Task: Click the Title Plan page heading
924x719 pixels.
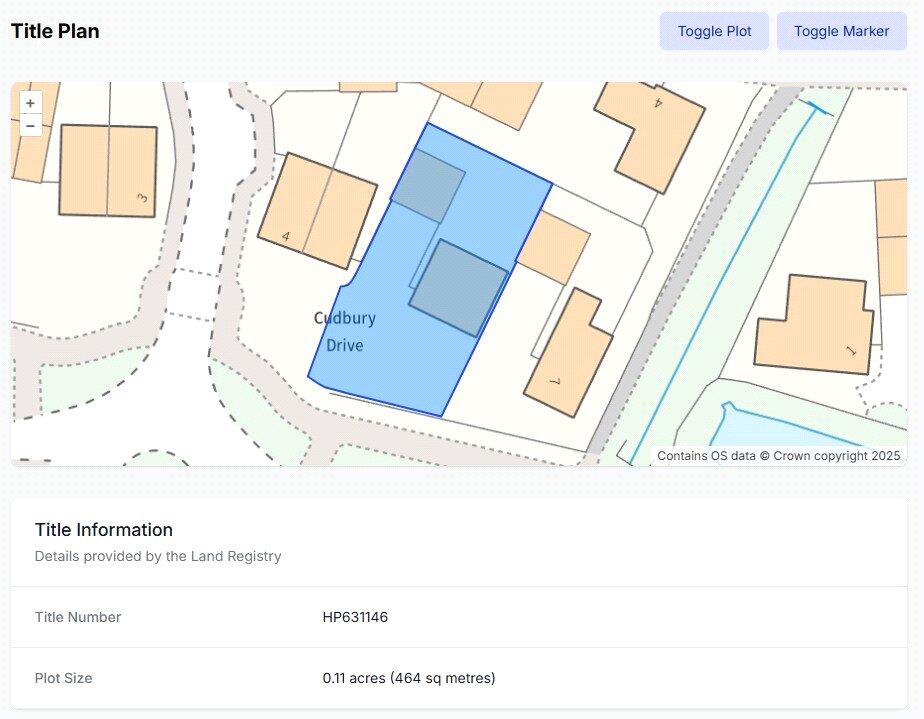Action: click(x=55, y=31)
